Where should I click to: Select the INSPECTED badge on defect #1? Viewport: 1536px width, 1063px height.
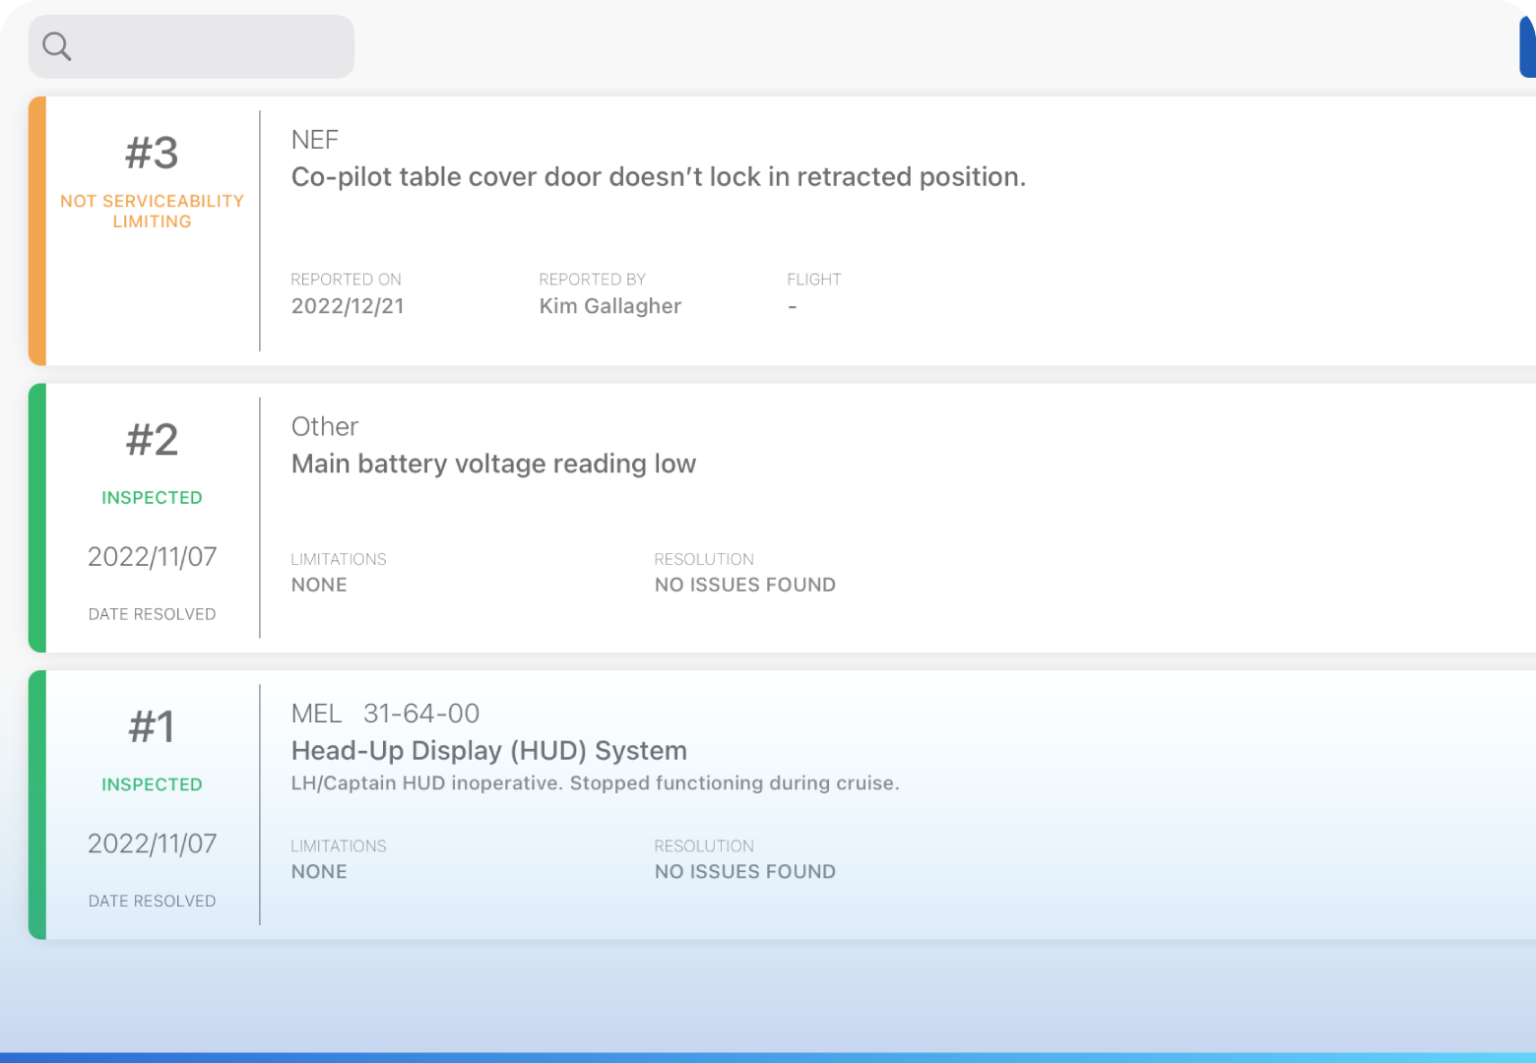pos(151,784)
